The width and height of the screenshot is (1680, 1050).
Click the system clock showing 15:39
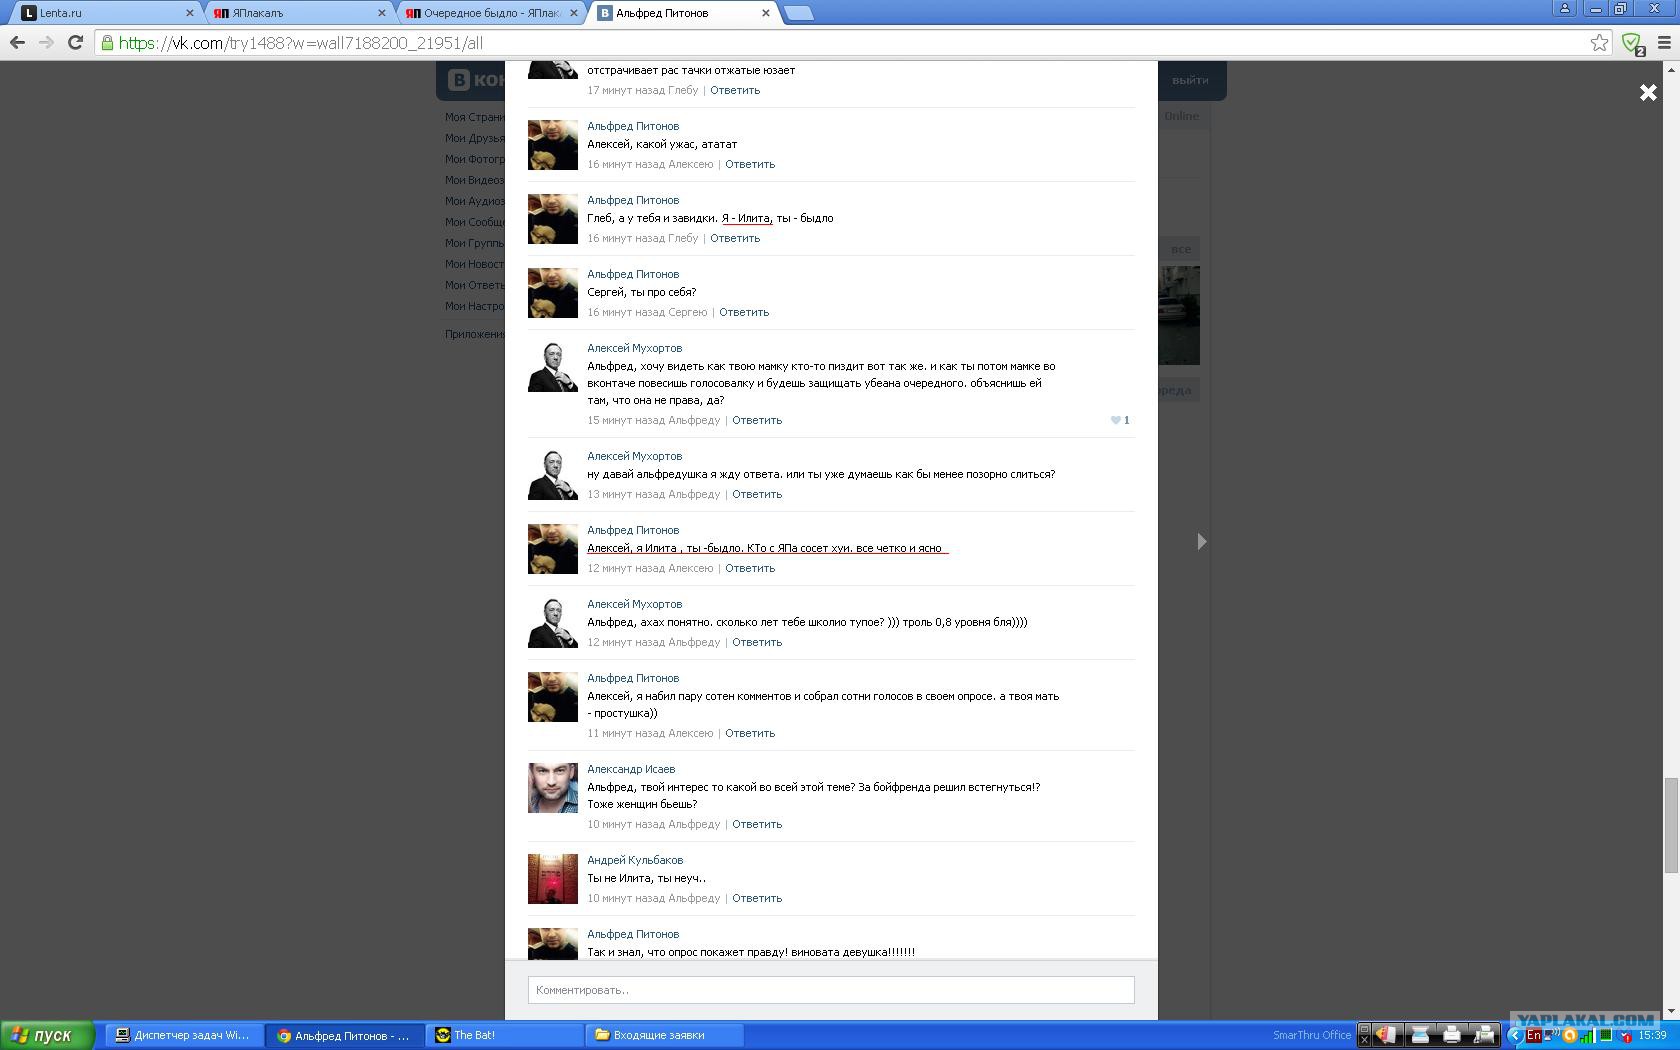(1652, 1036)
